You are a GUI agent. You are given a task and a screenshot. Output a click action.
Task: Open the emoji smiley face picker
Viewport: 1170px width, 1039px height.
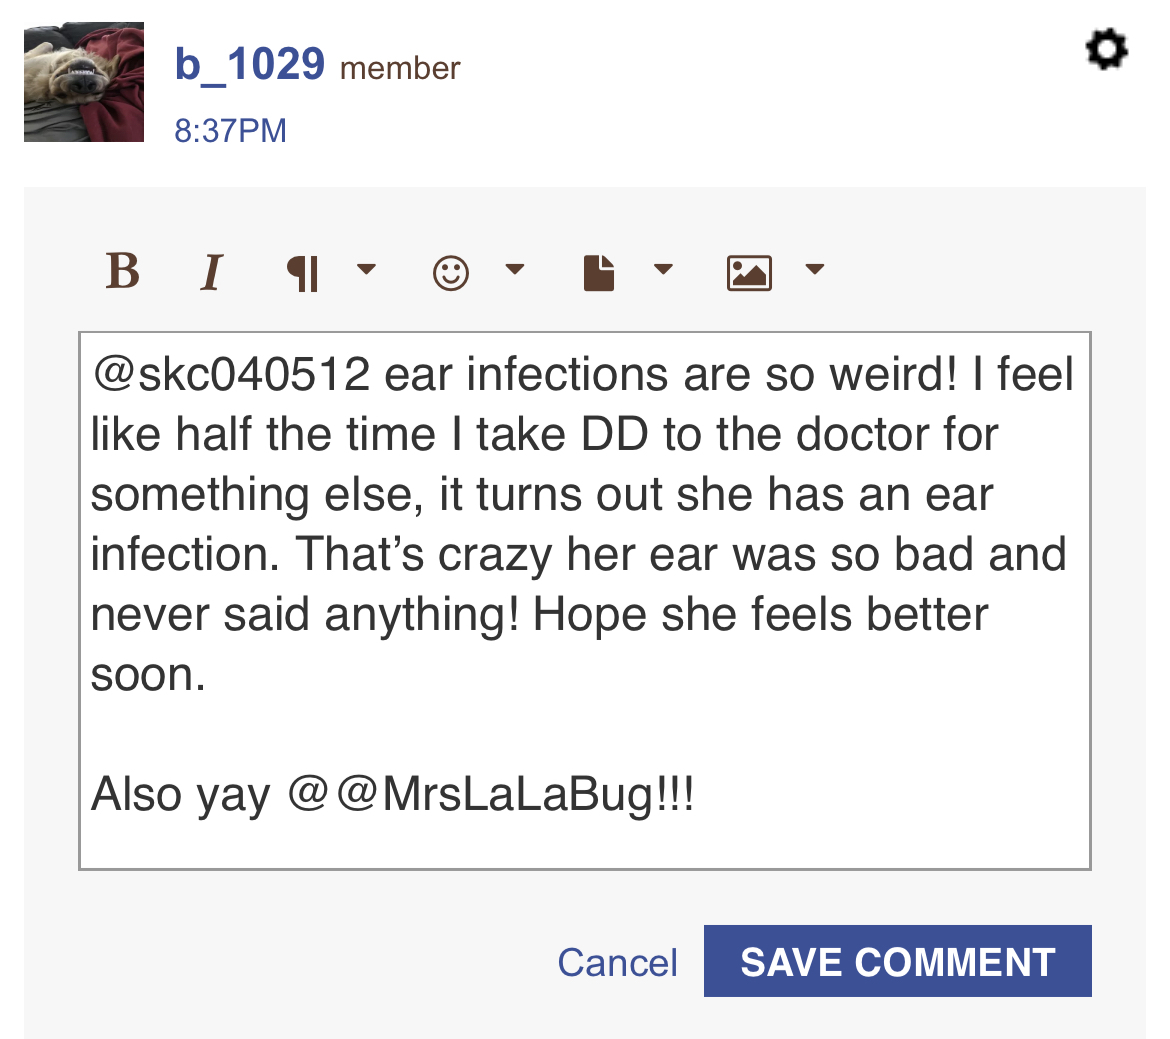point(451,273)
